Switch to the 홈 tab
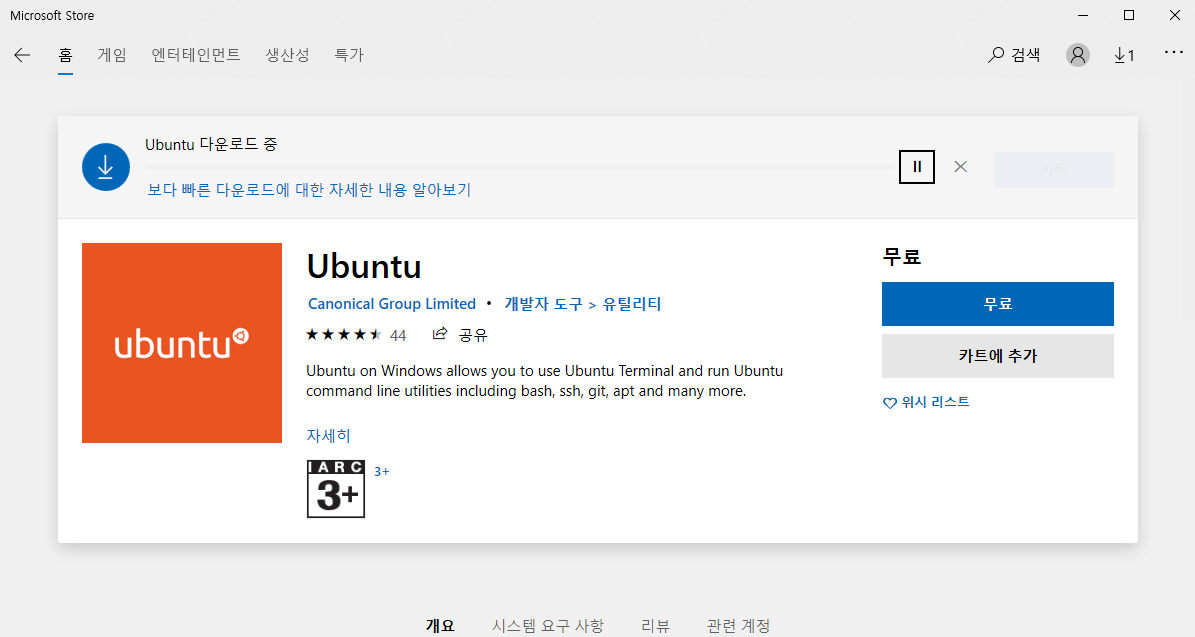 pyautogui.click(x=66, y=55)
